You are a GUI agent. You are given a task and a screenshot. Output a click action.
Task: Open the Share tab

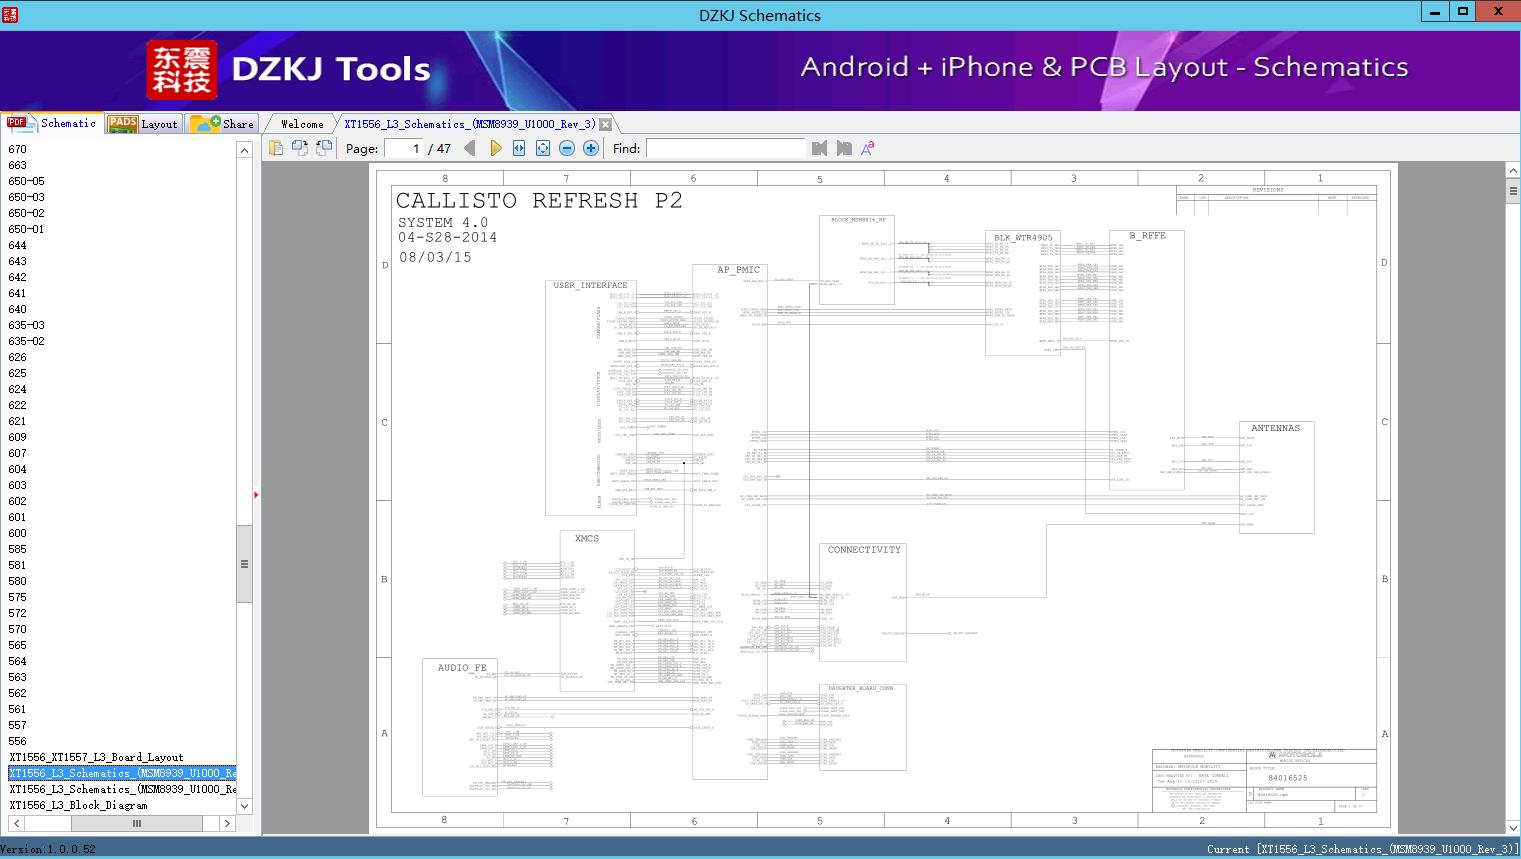tap(223, 124)
